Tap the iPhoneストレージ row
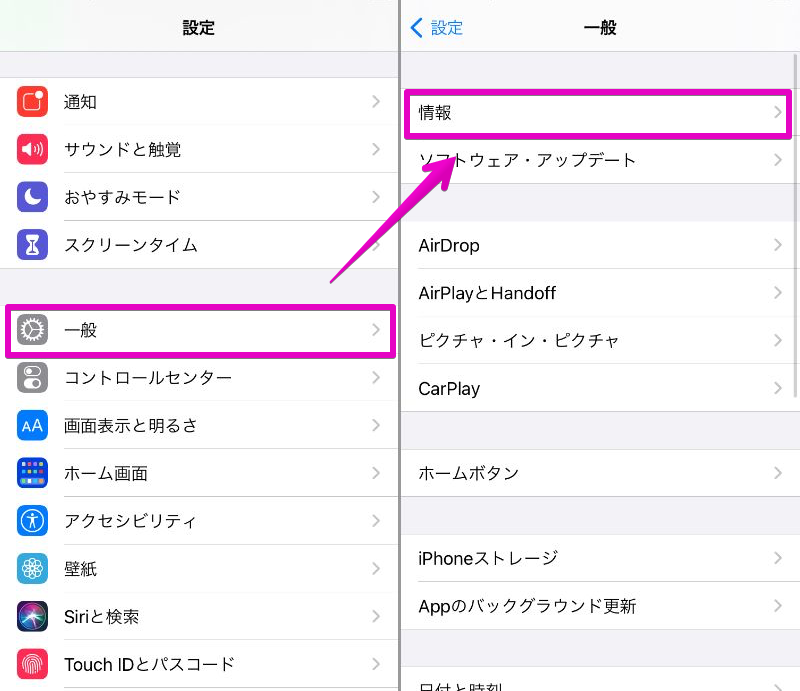The image size is (800, 691). coord(600,558)
